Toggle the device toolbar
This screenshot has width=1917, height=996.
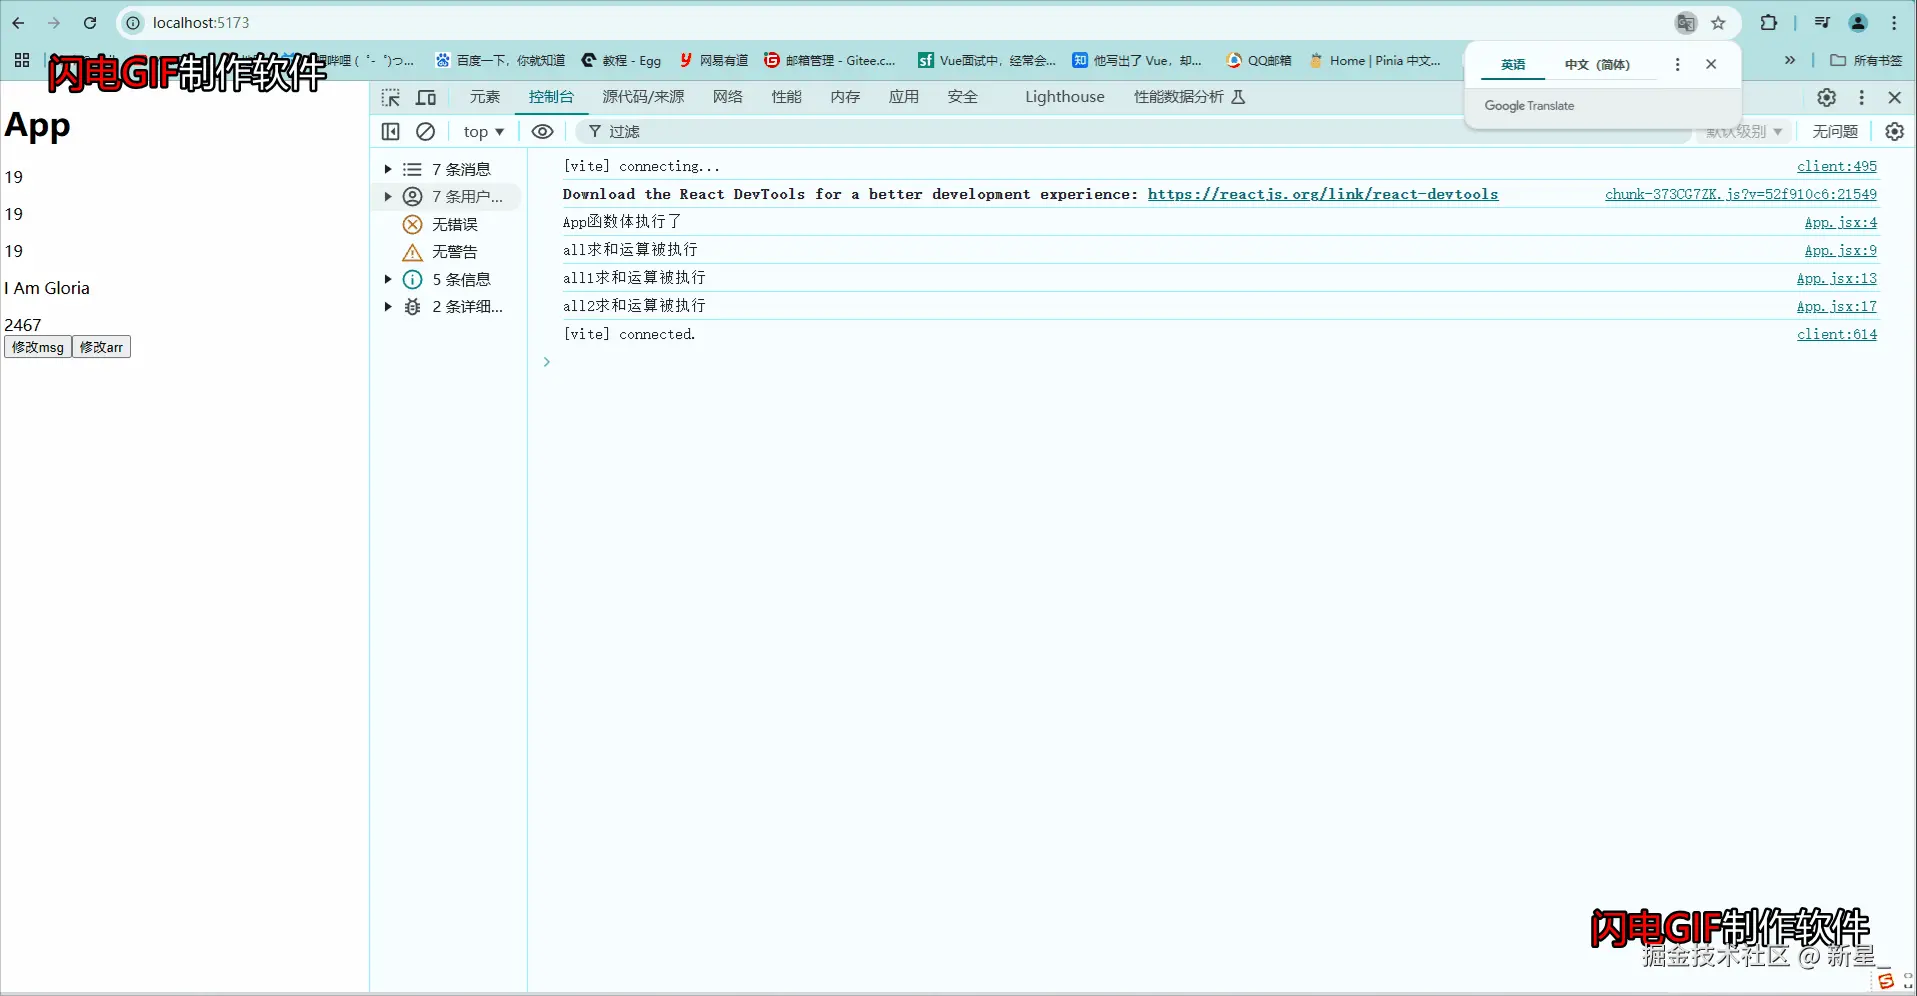(x=425, y=97)
